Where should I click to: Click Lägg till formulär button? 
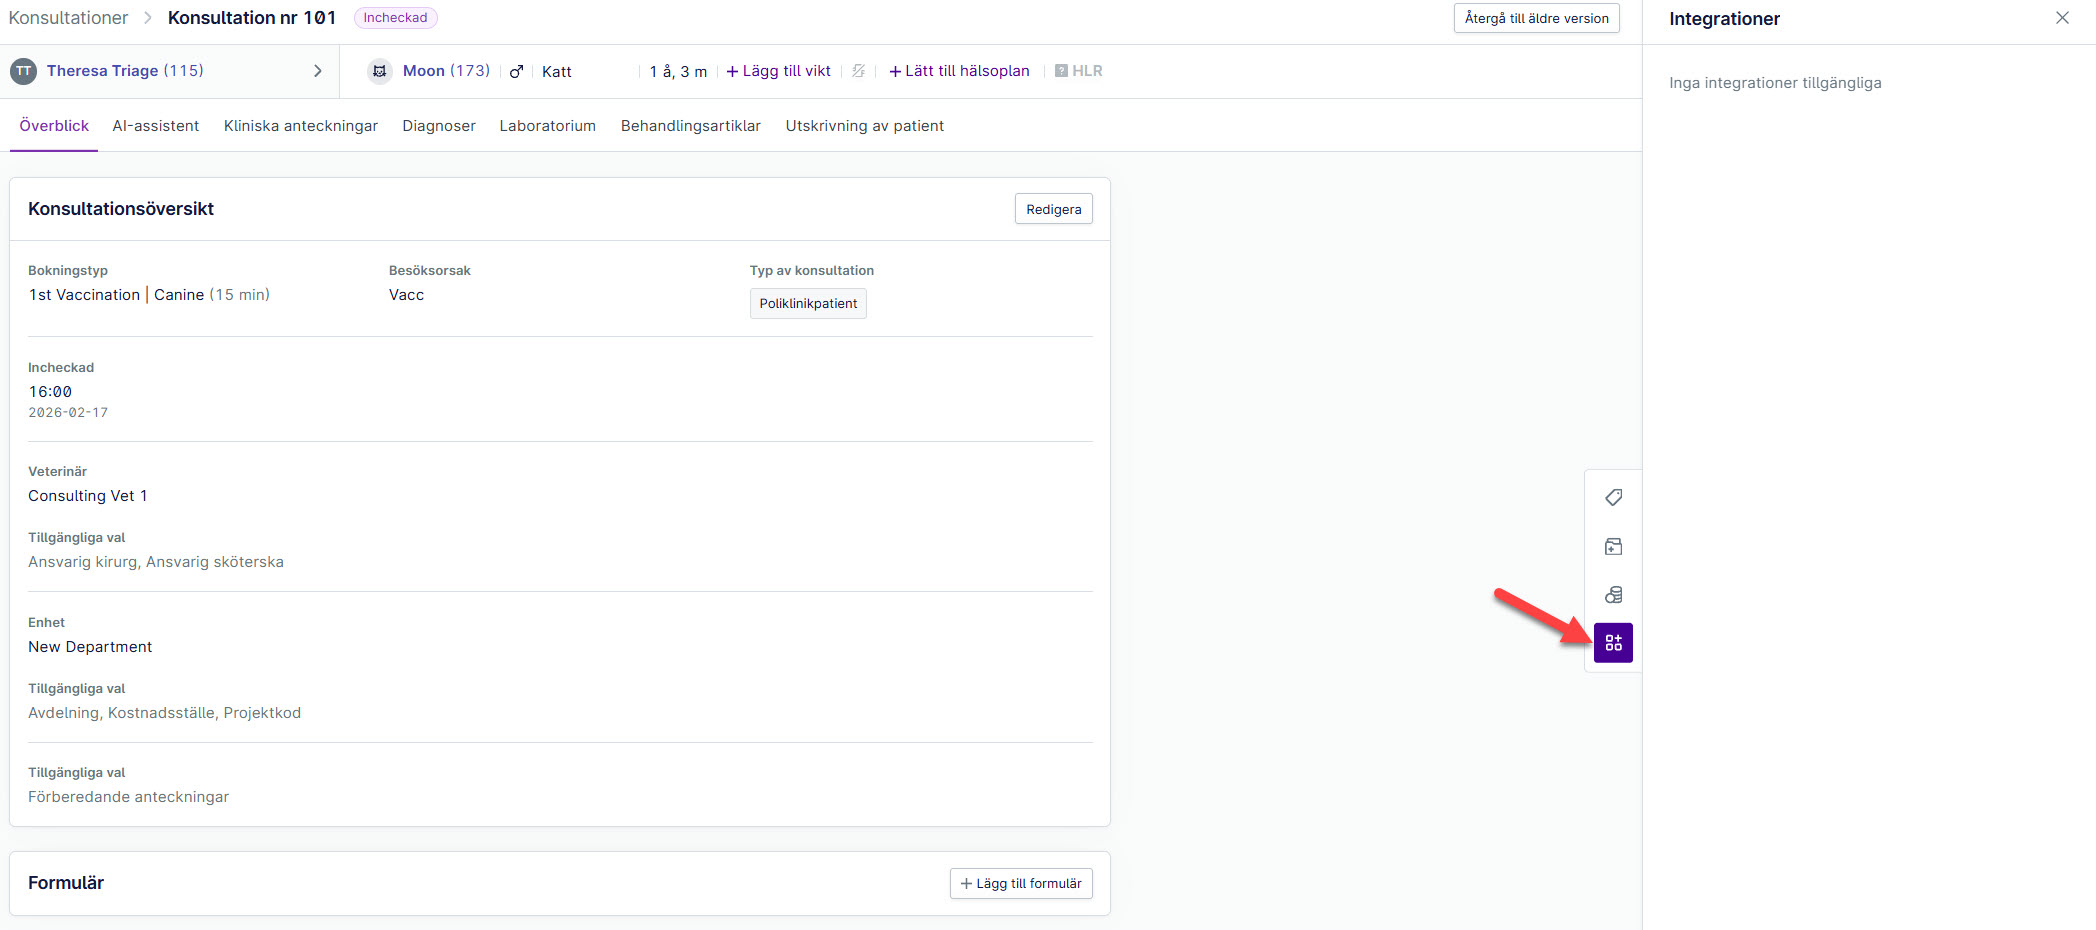tap(1021, 883)
